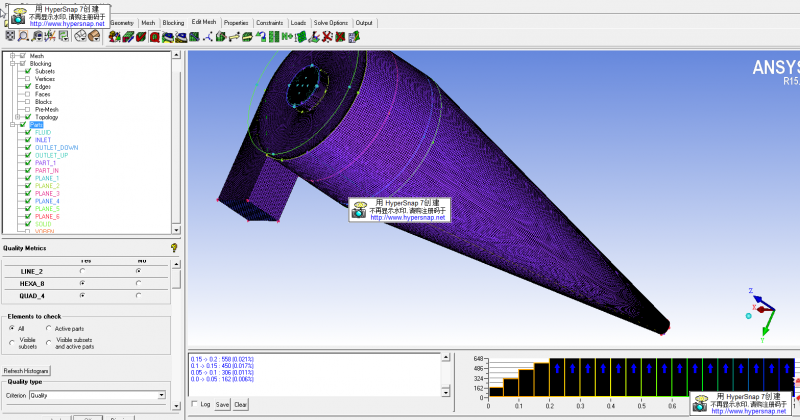This screenshot has width=800, height=420.
Task: Open the Delete Nodes tool
Action: click(327, 37)
